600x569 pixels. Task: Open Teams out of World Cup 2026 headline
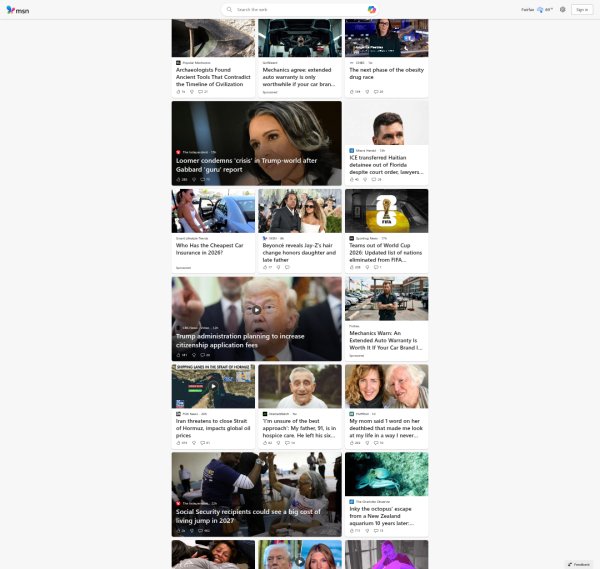coord(386,253)
